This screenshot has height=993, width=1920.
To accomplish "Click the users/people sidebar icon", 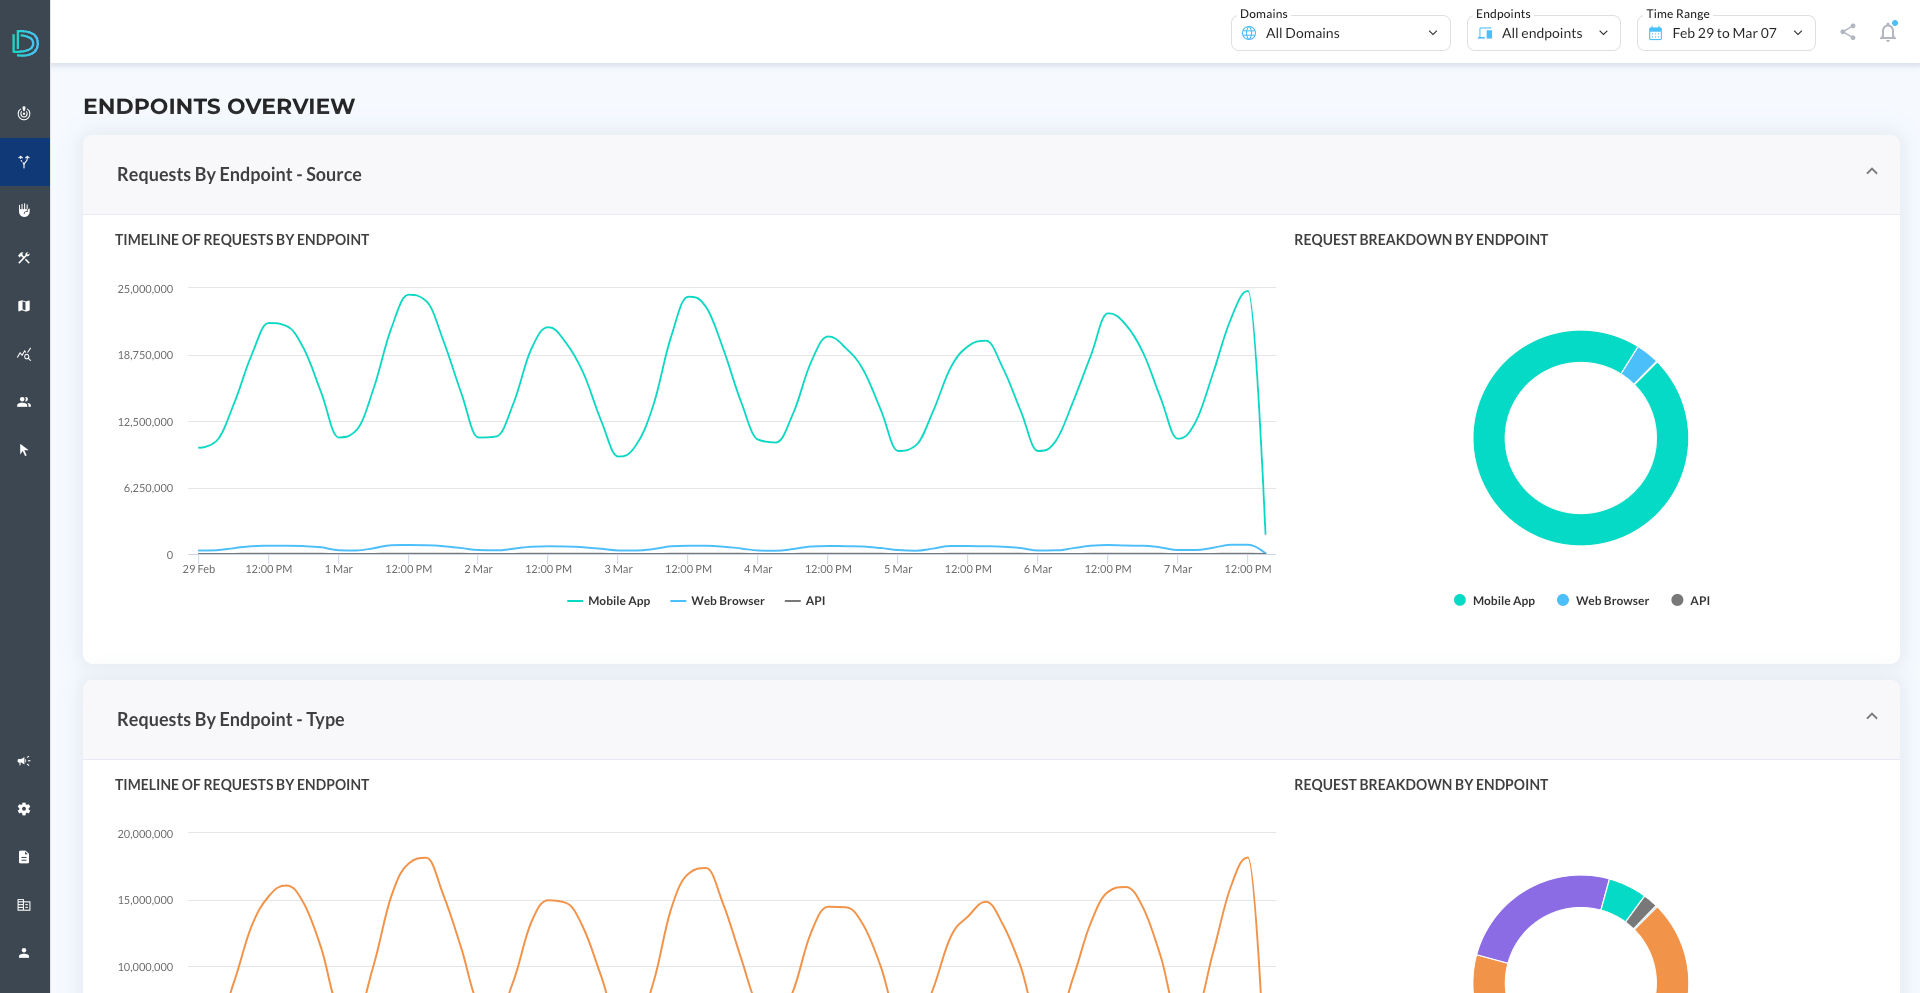I will pyautogui.click(x=23, y=402).
